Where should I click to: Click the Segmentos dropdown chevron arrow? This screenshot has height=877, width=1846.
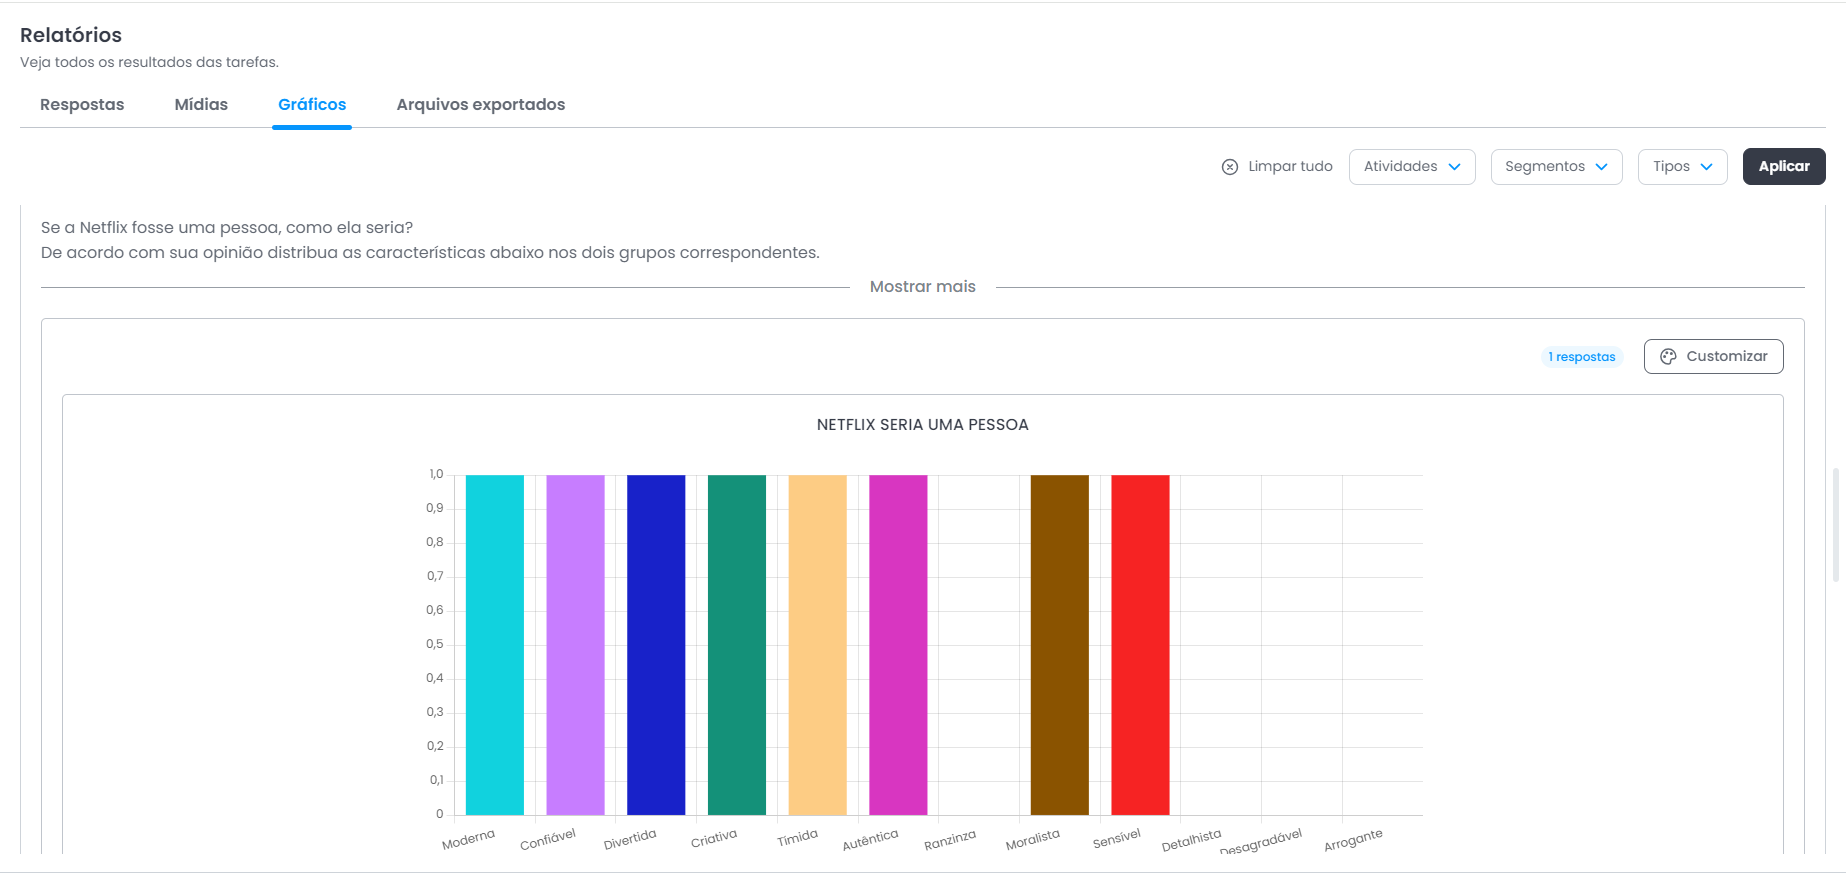pos(1602,167)
